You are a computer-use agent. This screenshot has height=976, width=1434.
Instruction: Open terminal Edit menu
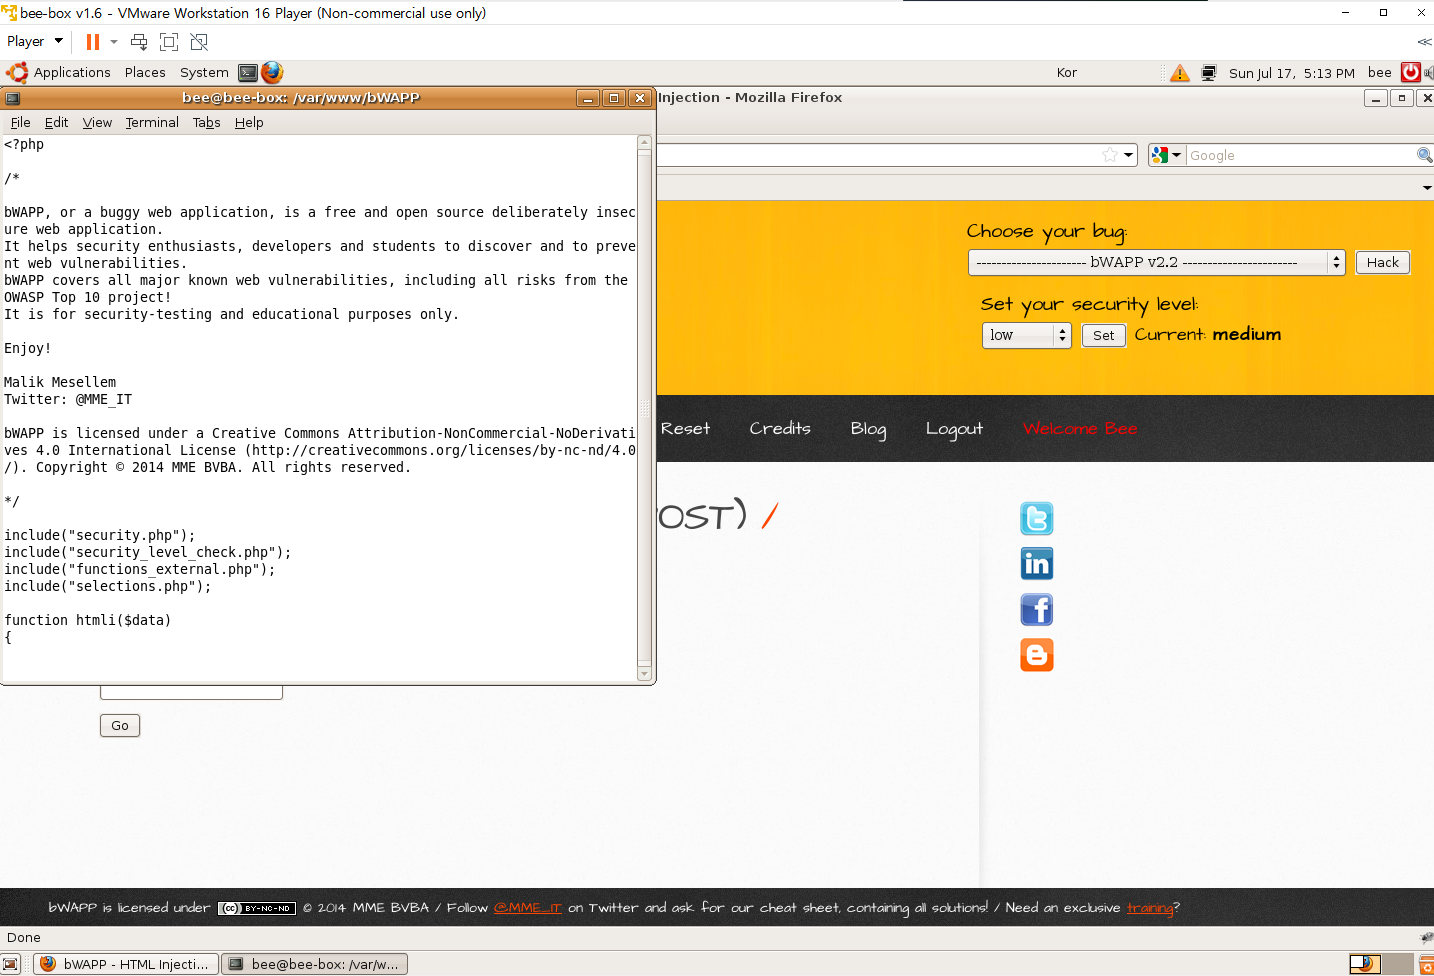pyautogui.click(x=56, y=122)
